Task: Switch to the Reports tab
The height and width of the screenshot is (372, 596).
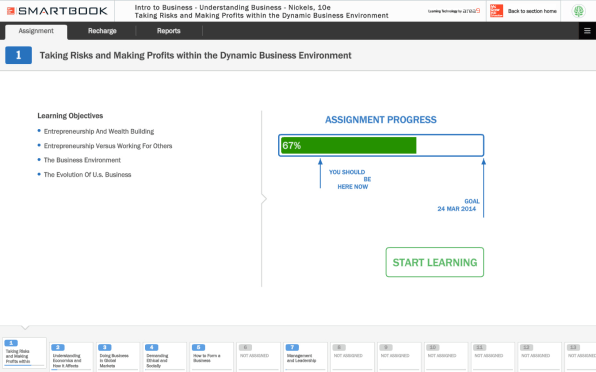Action: click(169, 31)
